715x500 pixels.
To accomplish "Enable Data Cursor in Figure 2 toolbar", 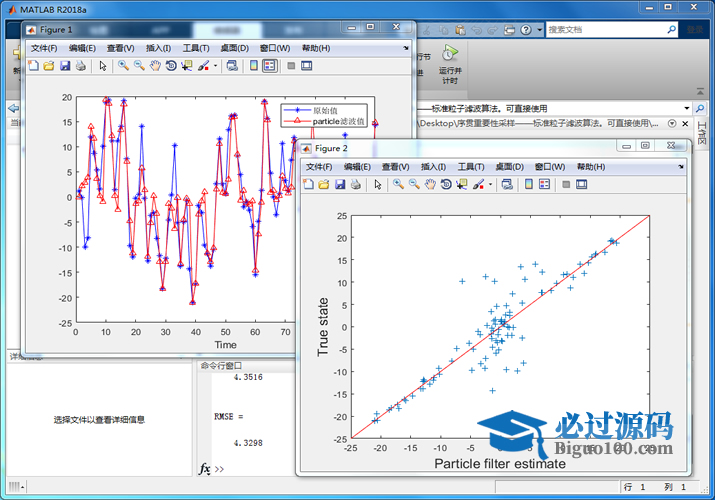I will coord(461,184).
